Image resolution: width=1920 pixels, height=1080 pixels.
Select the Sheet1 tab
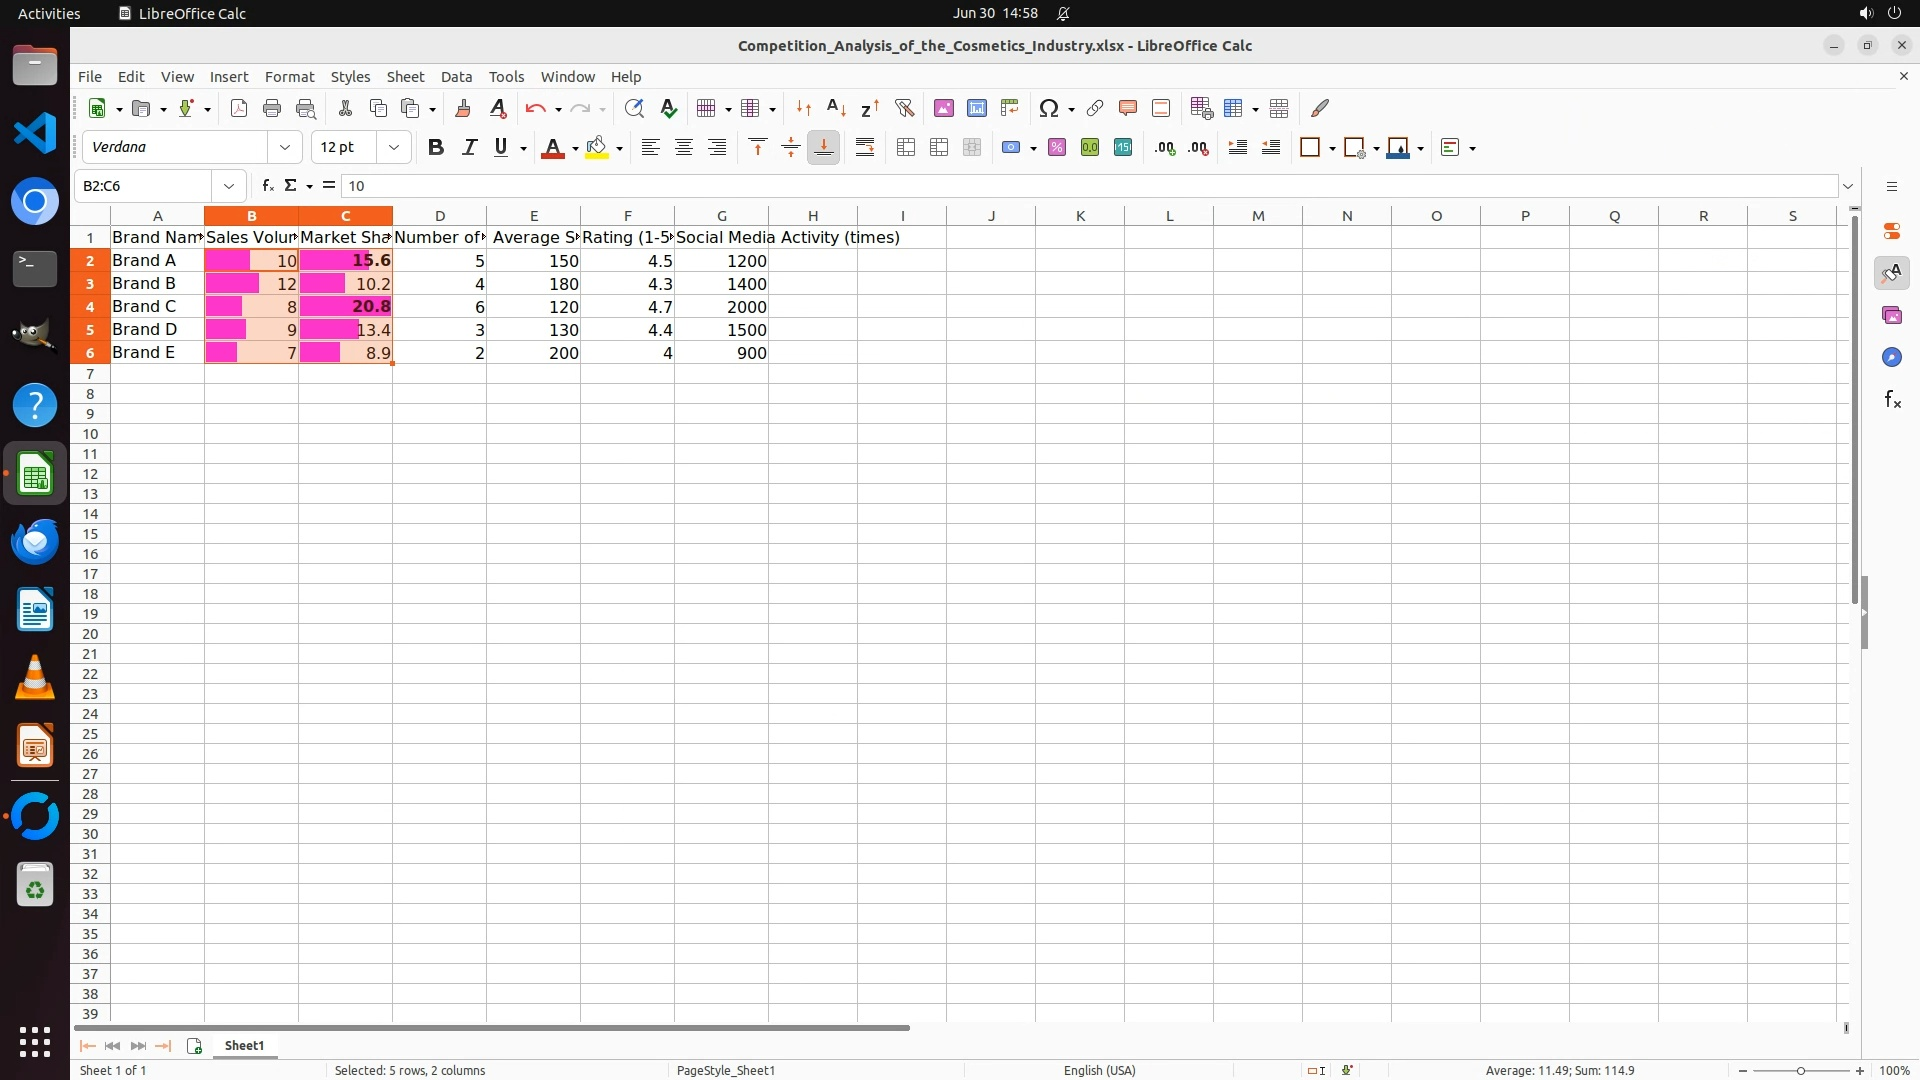click(x=244, y=1046)
